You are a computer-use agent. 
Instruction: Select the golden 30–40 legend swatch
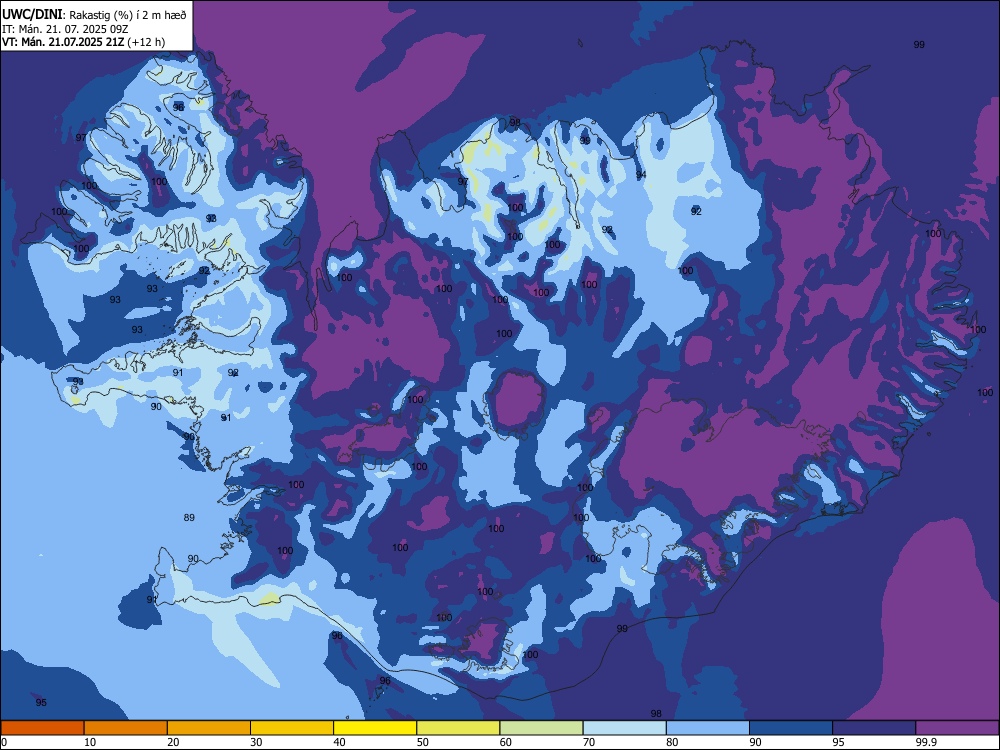click(x=292, y=728)
